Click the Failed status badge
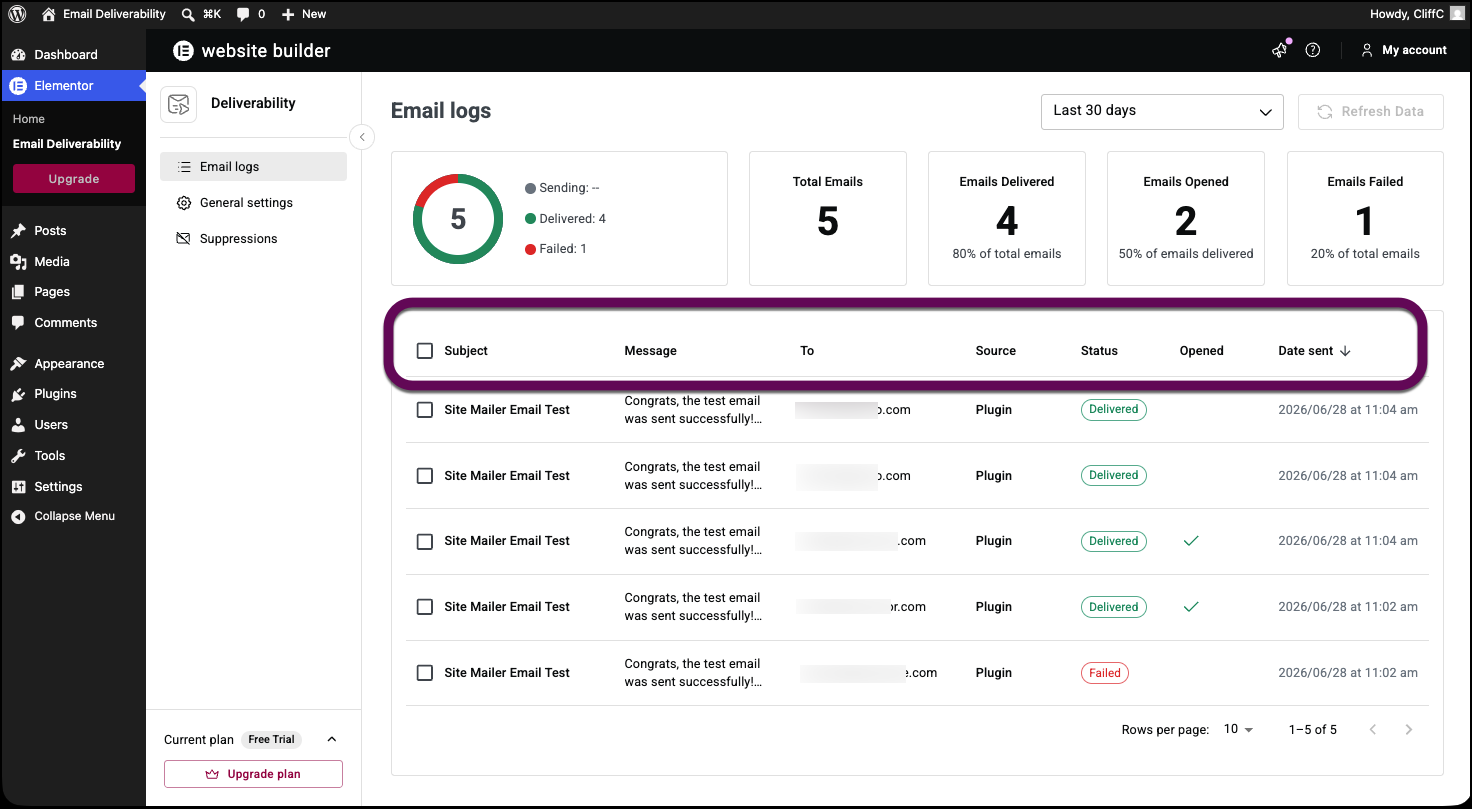1472x809 pixels. (1105, 673)
